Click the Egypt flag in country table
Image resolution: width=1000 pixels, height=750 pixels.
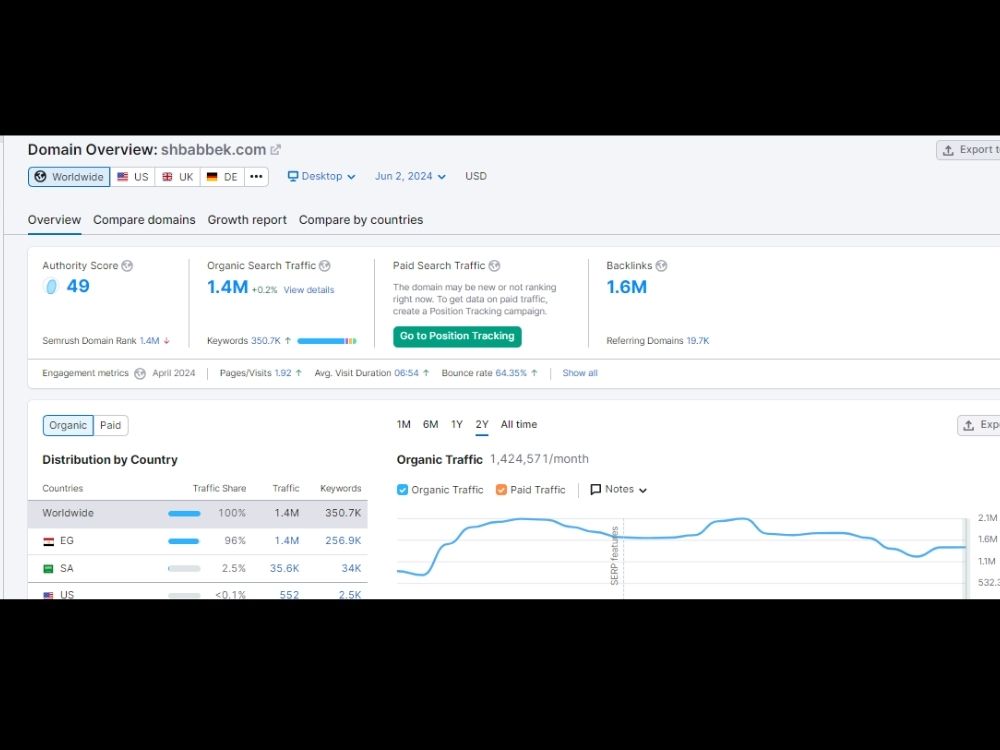click(x=48, y=541)
